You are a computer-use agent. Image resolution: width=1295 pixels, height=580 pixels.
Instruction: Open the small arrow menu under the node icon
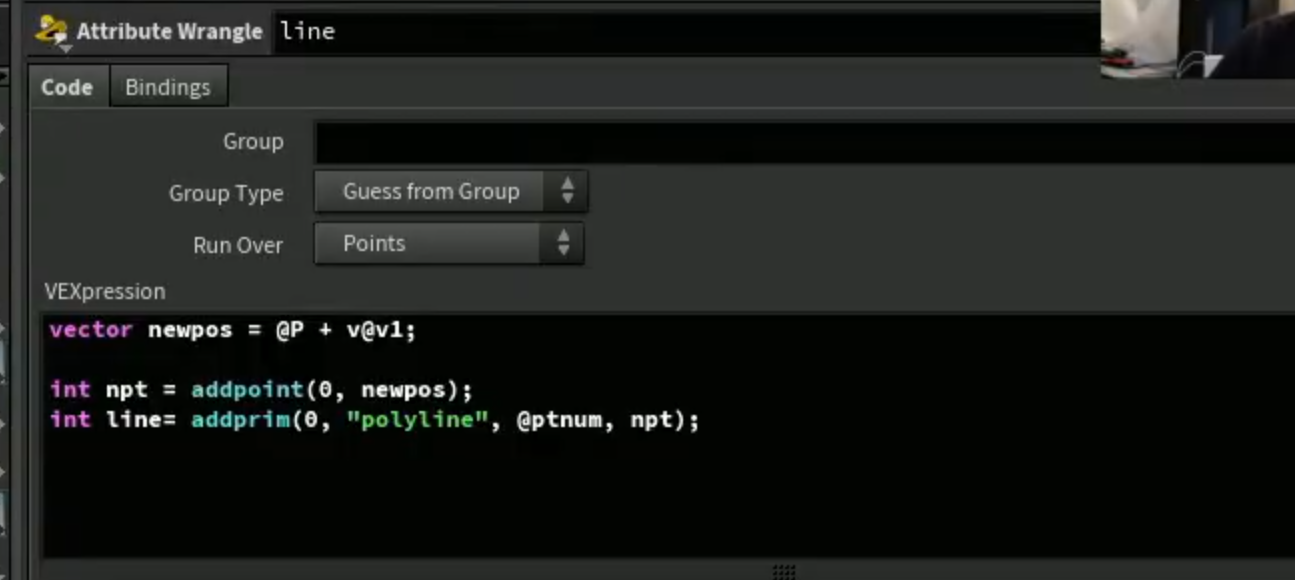64,48
